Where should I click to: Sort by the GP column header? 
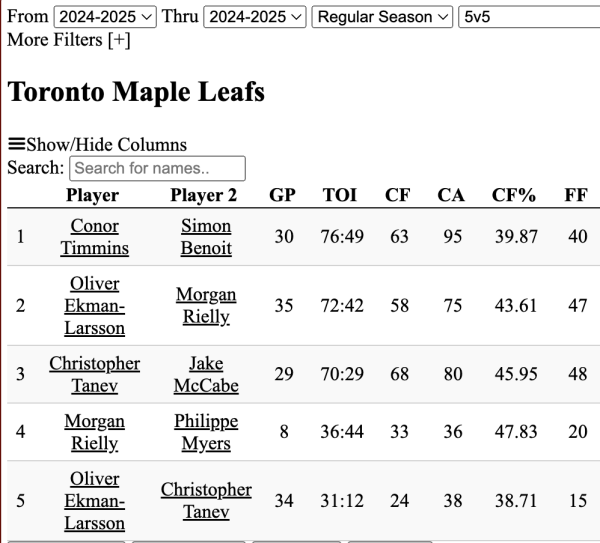coord(282,195)
